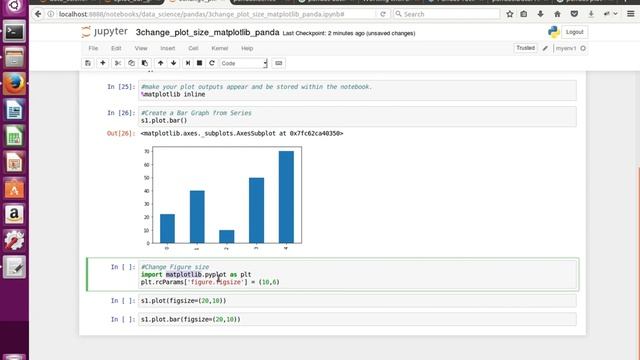Screen dimensions: 640x360
Task: Click the import matplotlib.pyplot as plt line
Action: tap(196, 274)
